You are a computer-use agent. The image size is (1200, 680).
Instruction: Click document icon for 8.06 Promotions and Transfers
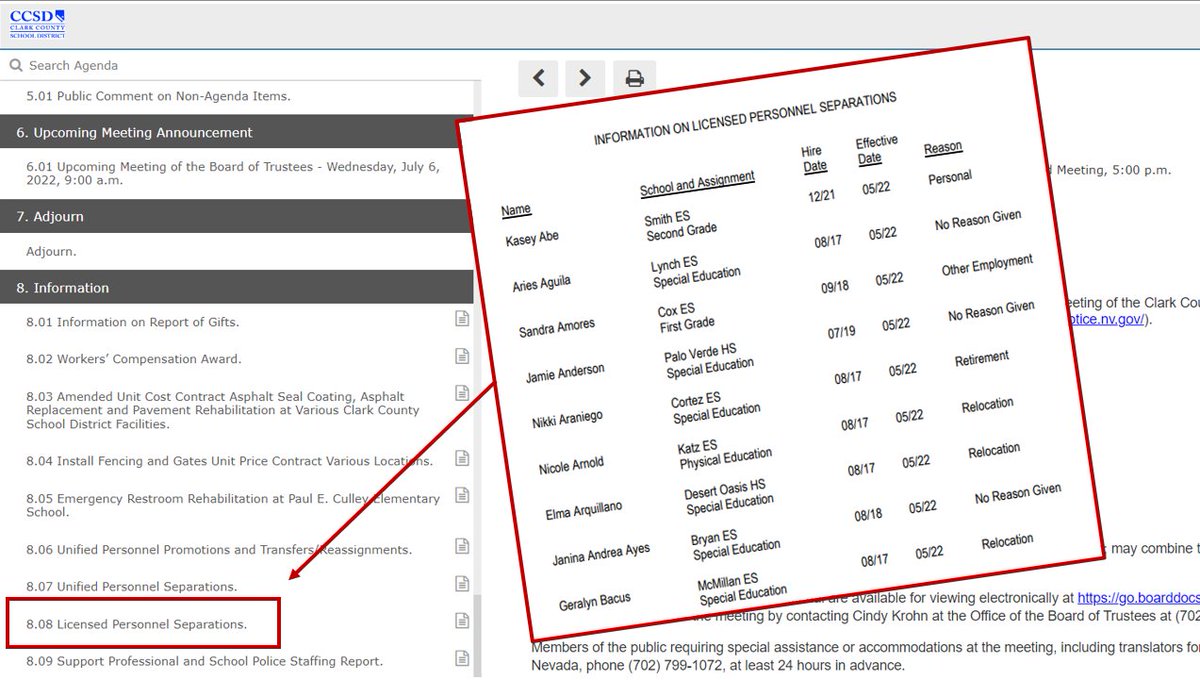tap(462, 546)
